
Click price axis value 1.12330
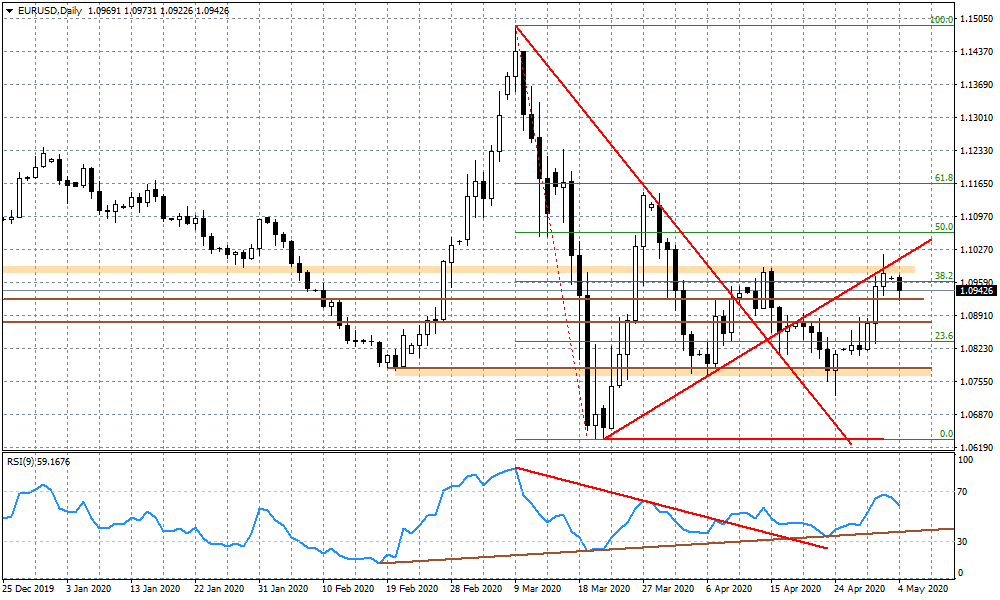click(976, 150)
